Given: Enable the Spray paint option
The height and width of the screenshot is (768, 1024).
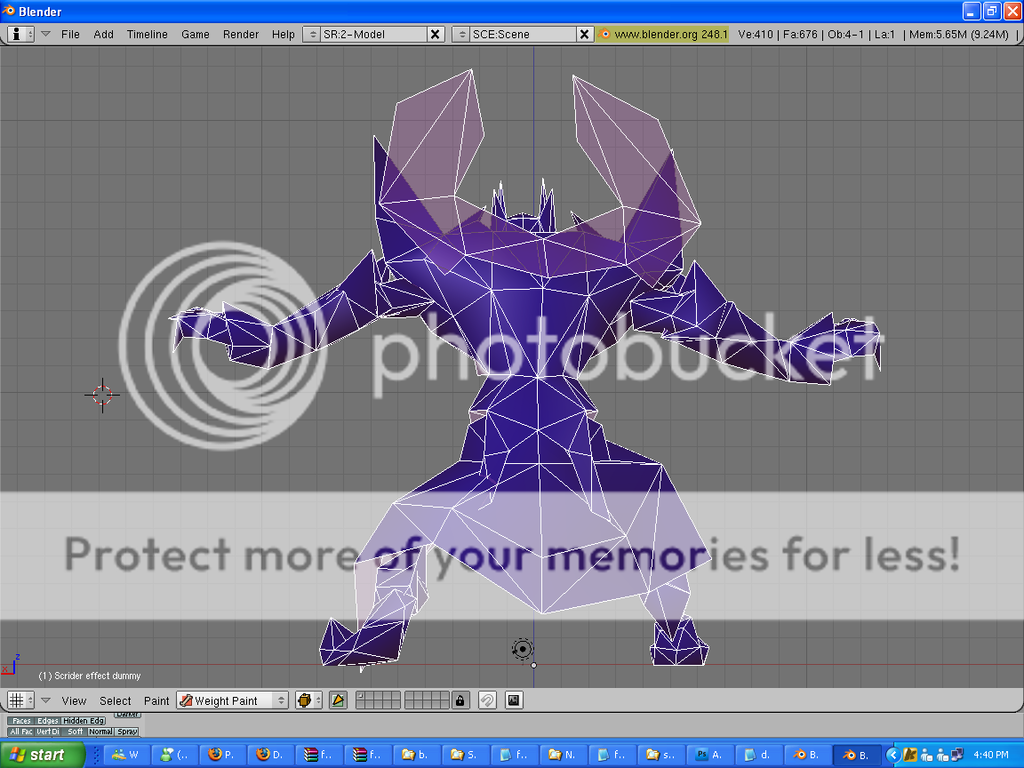Looking at the screenshot, I should click(x=127, y=732).
